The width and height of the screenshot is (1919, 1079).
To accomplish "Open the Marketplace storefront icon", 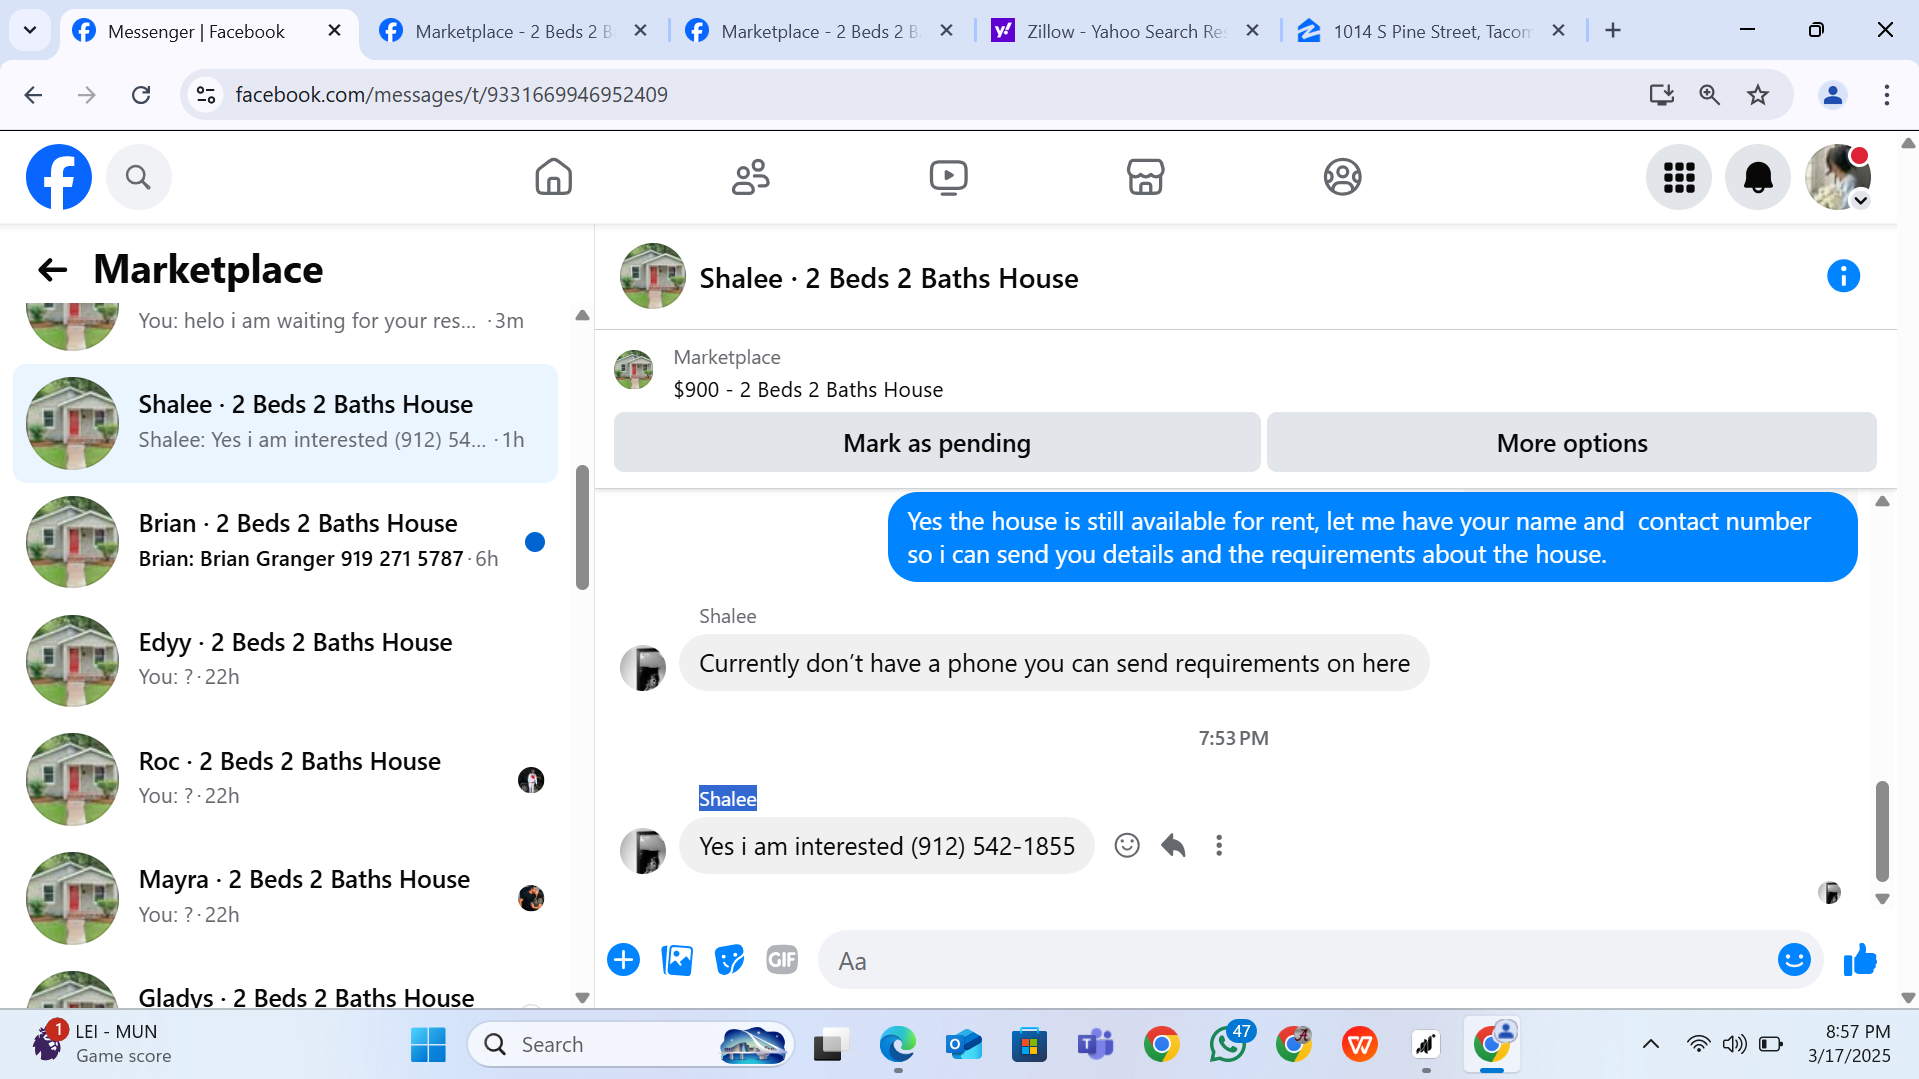I will pyautogui.click(x=1145, y=177).
